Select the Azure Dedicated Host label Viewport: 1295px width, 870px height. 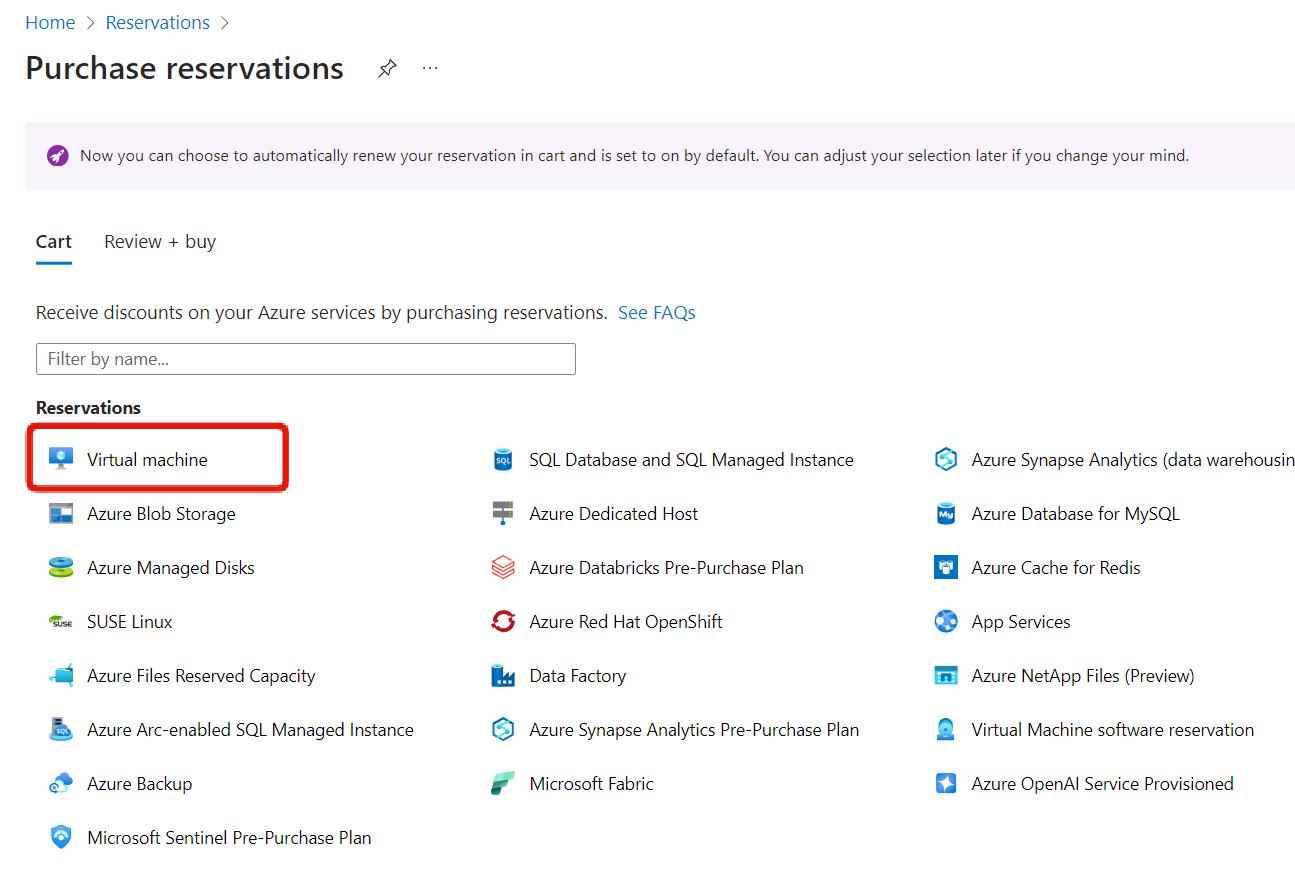pyautogui.click(x=614, y=513)
